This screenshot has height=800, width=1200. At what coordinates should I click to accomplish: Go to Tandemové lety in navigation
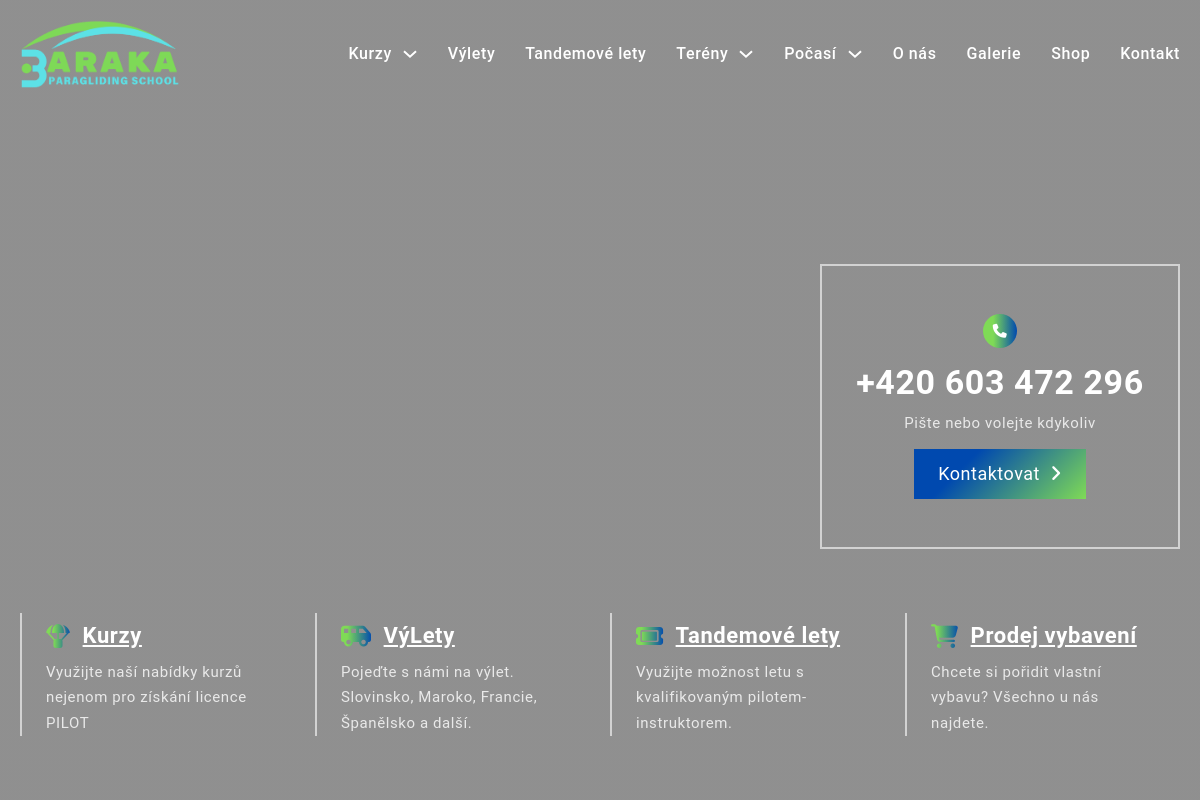coord(585,54)
